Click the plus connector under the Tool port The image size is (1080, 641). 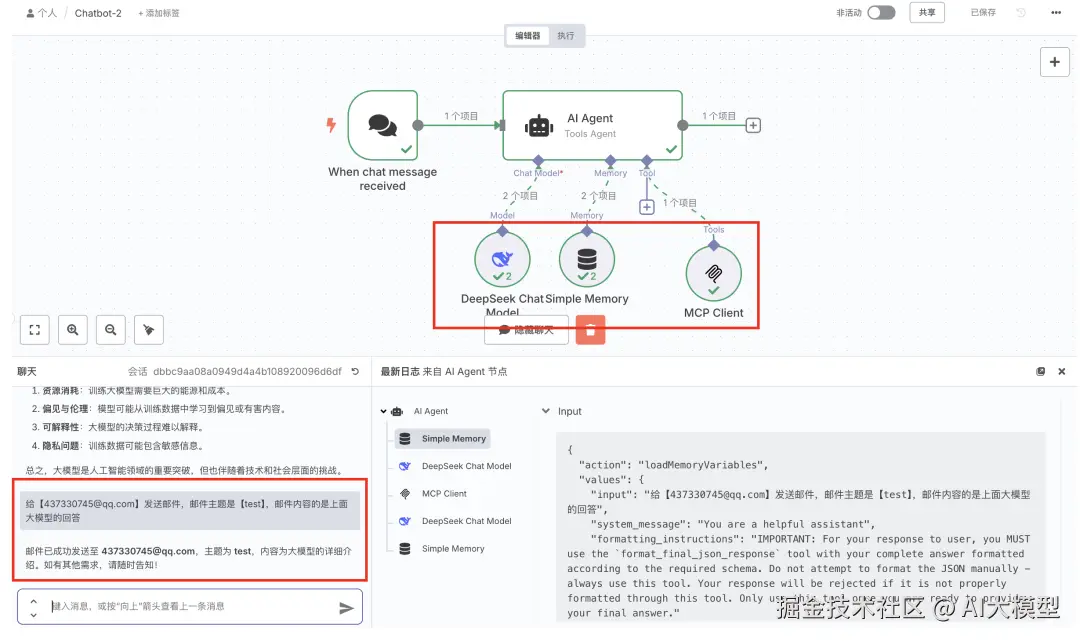[647, 207]
